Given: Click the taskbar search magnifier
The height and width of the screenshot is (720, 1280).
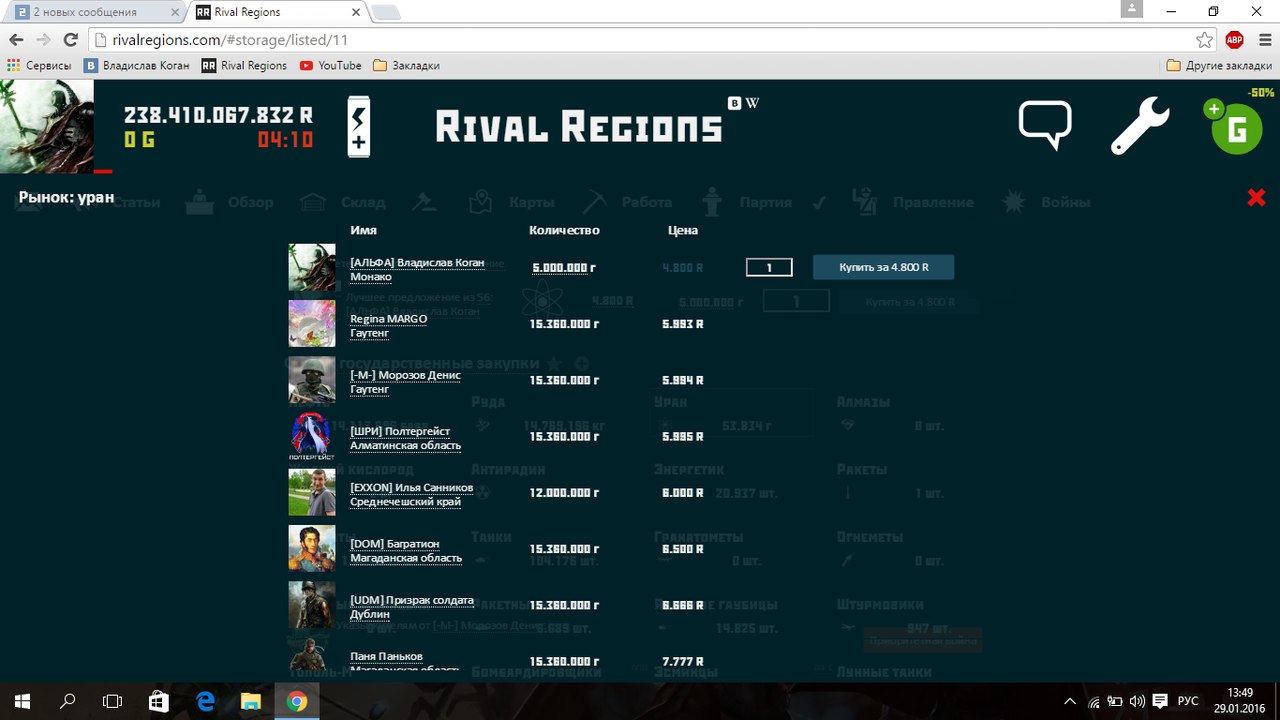Looking at the screenshot, I should (x=68, y=701).
